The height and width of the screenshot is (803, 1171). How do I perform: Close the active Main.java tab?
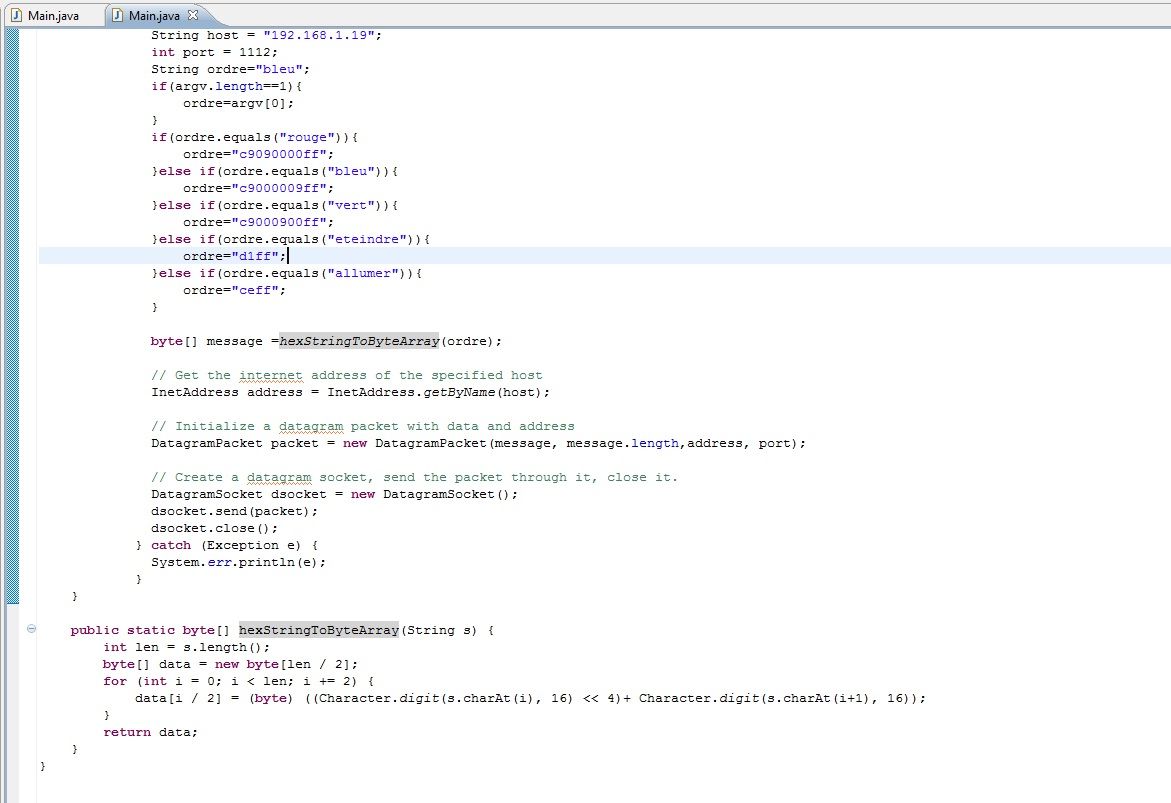click(x=193, y=14)
